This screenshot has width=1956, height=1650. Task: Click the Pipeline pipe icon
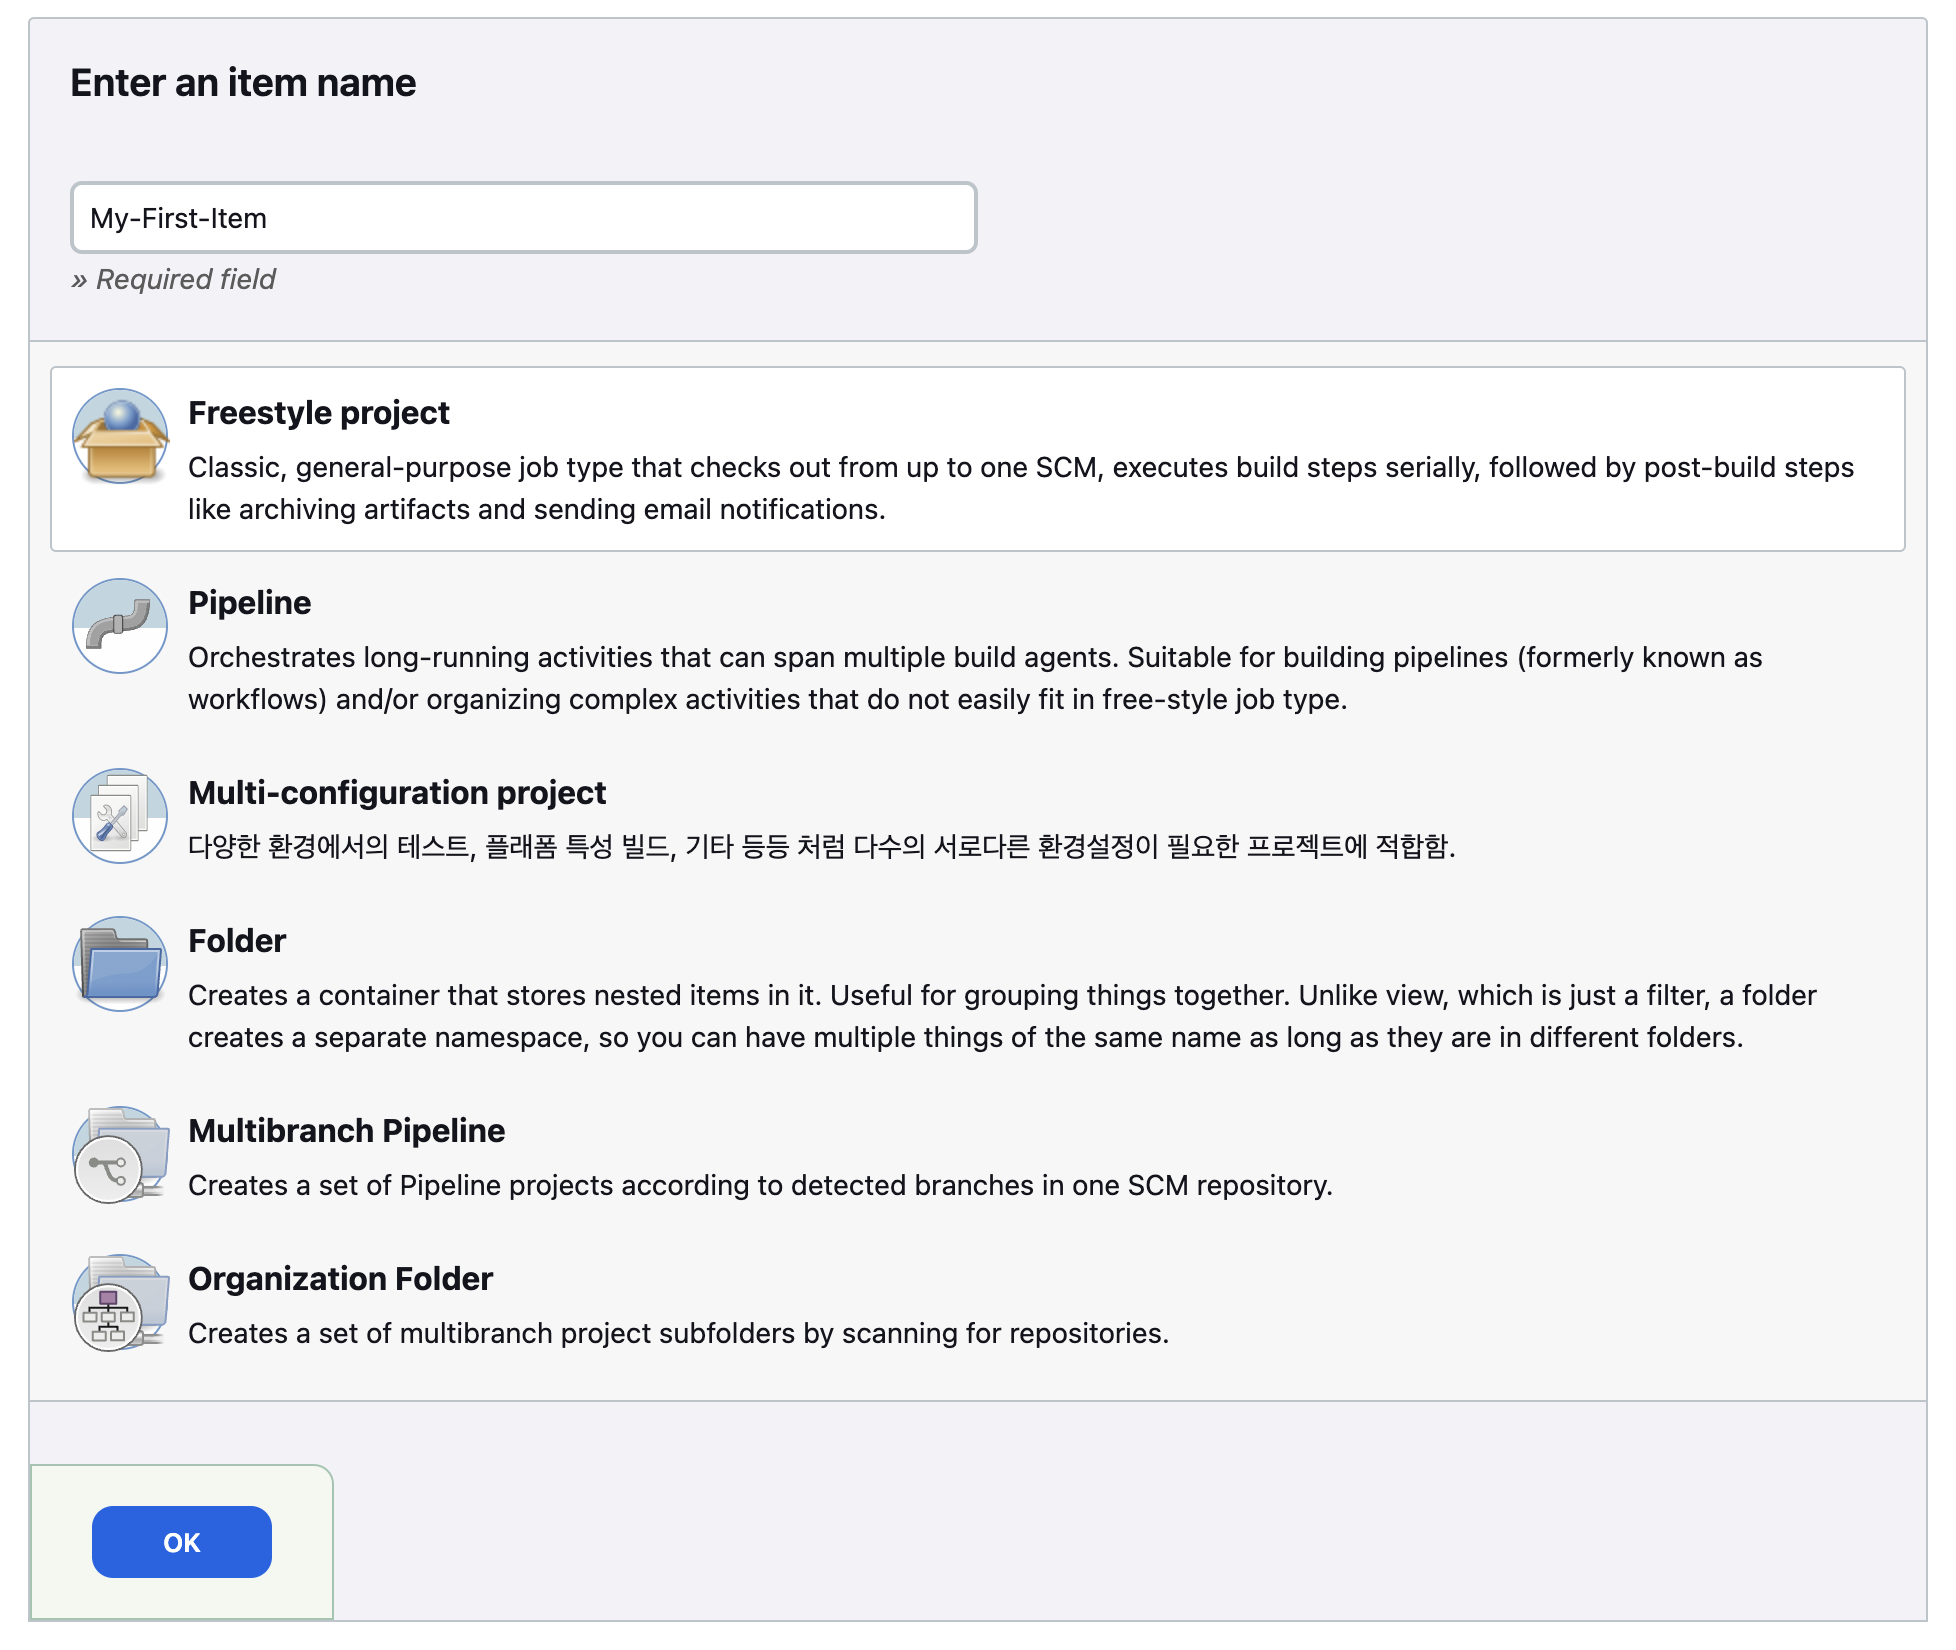pyautogui.click(x=120, y=626)
